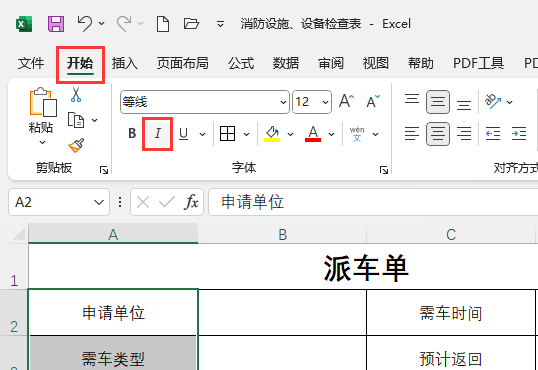Click the Select All corner triangle
This screenshot has width=538, height=370.
[x=19, y=234]
